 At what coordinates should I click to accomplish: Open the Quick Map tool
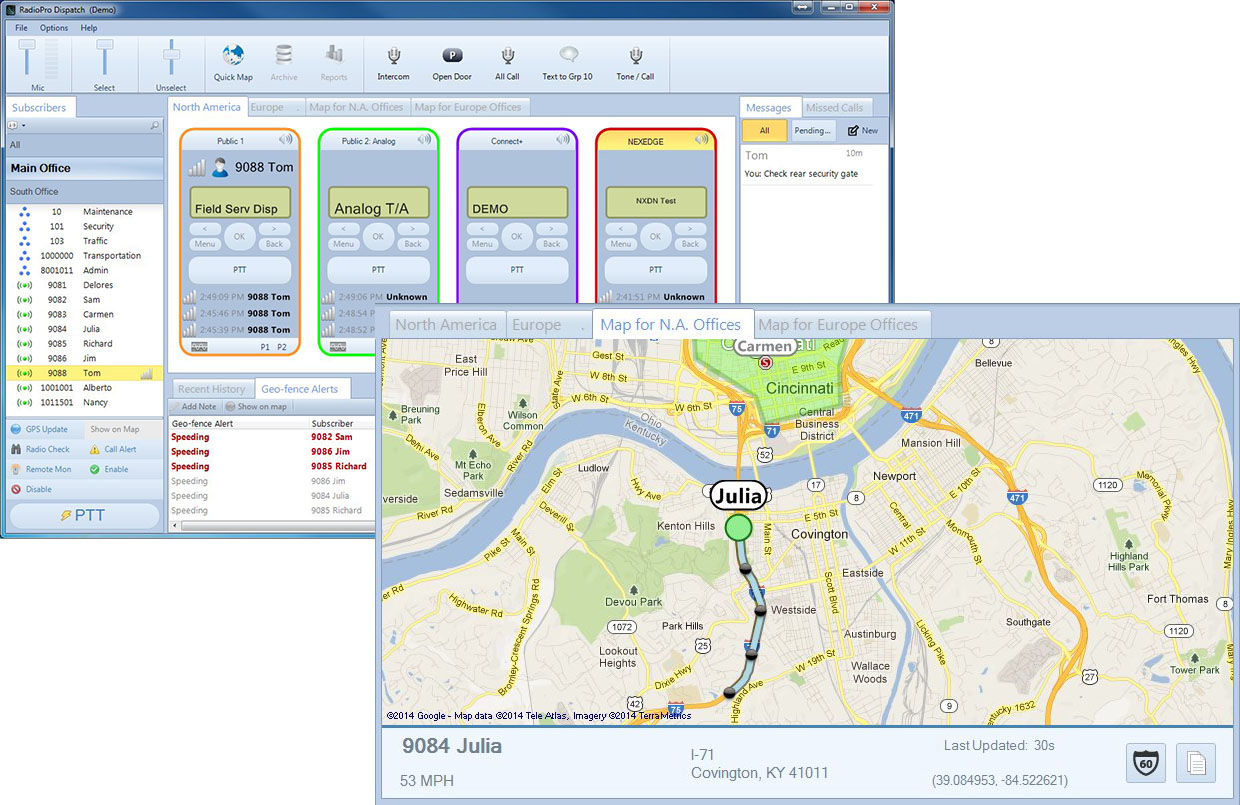(x=233, y=62)
